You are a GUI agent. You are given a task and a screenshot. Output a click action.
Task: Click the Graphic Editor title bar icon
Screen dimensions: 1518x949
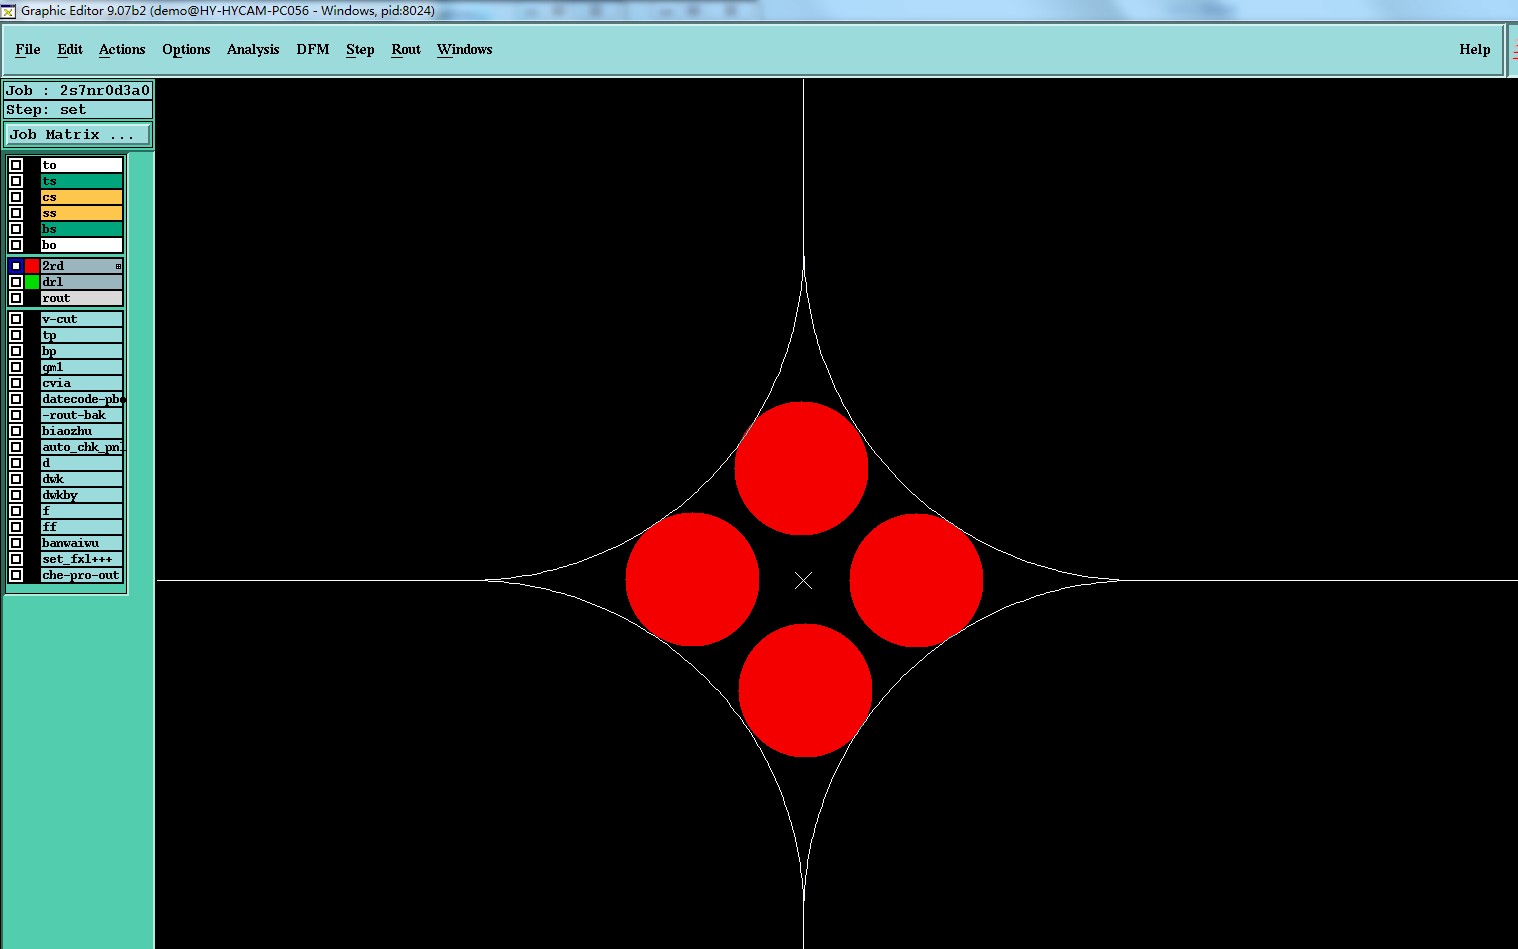(8, 11)
